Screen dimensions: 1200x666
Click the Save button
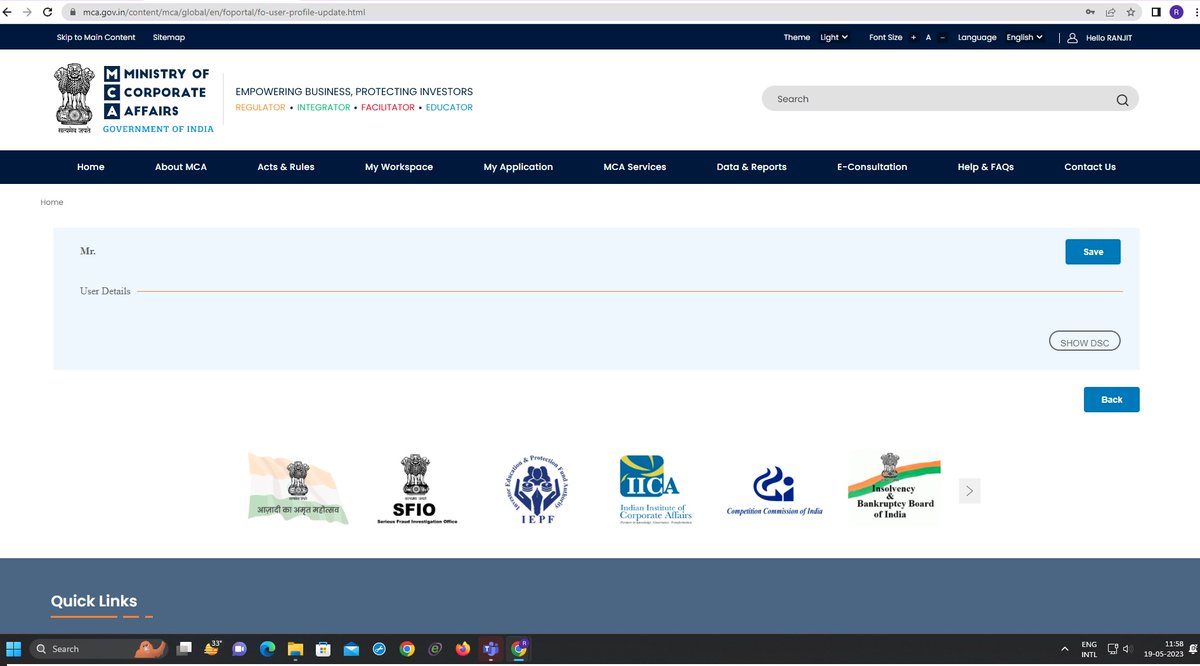[x=1093, y=252]
